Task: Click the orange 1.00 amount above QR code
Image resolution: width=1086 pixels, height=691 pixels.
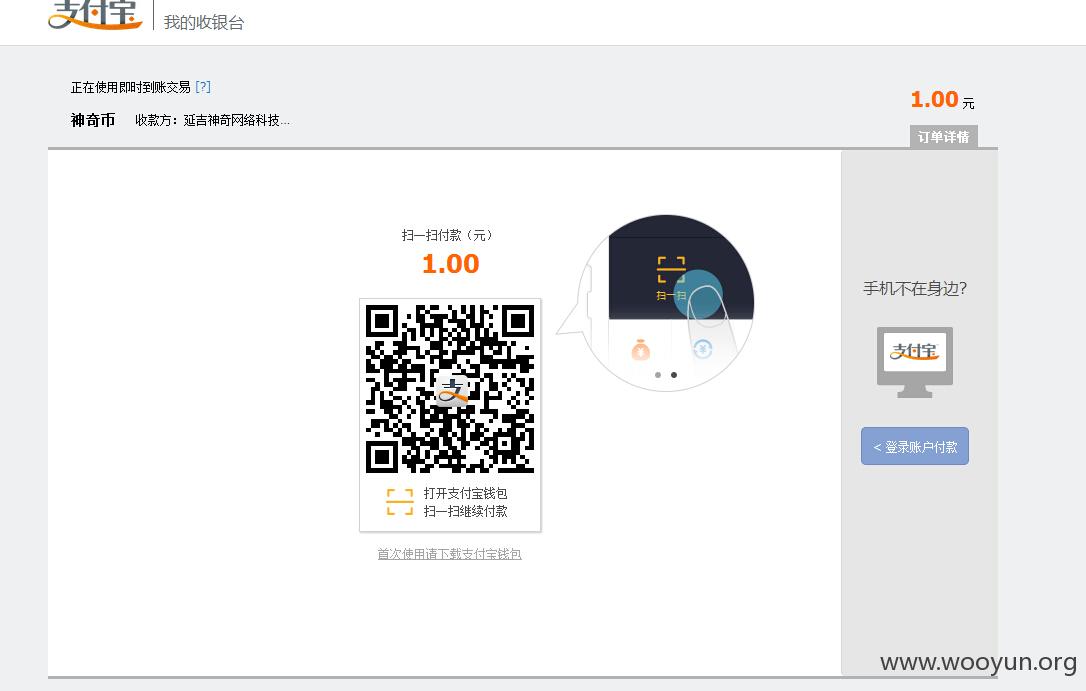Action: [x=451, y=264]
